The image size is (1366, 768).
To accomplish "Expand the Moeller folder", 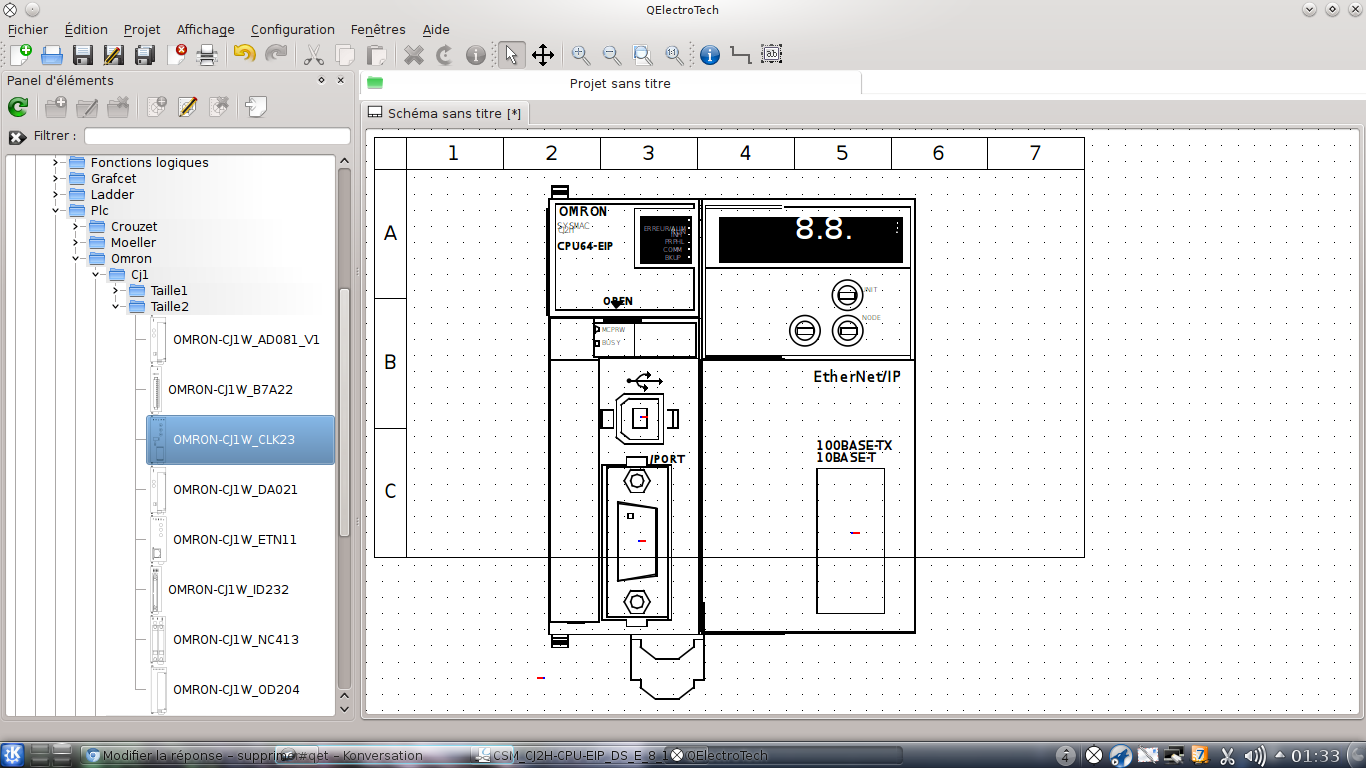I will click(x=75, y=242).
